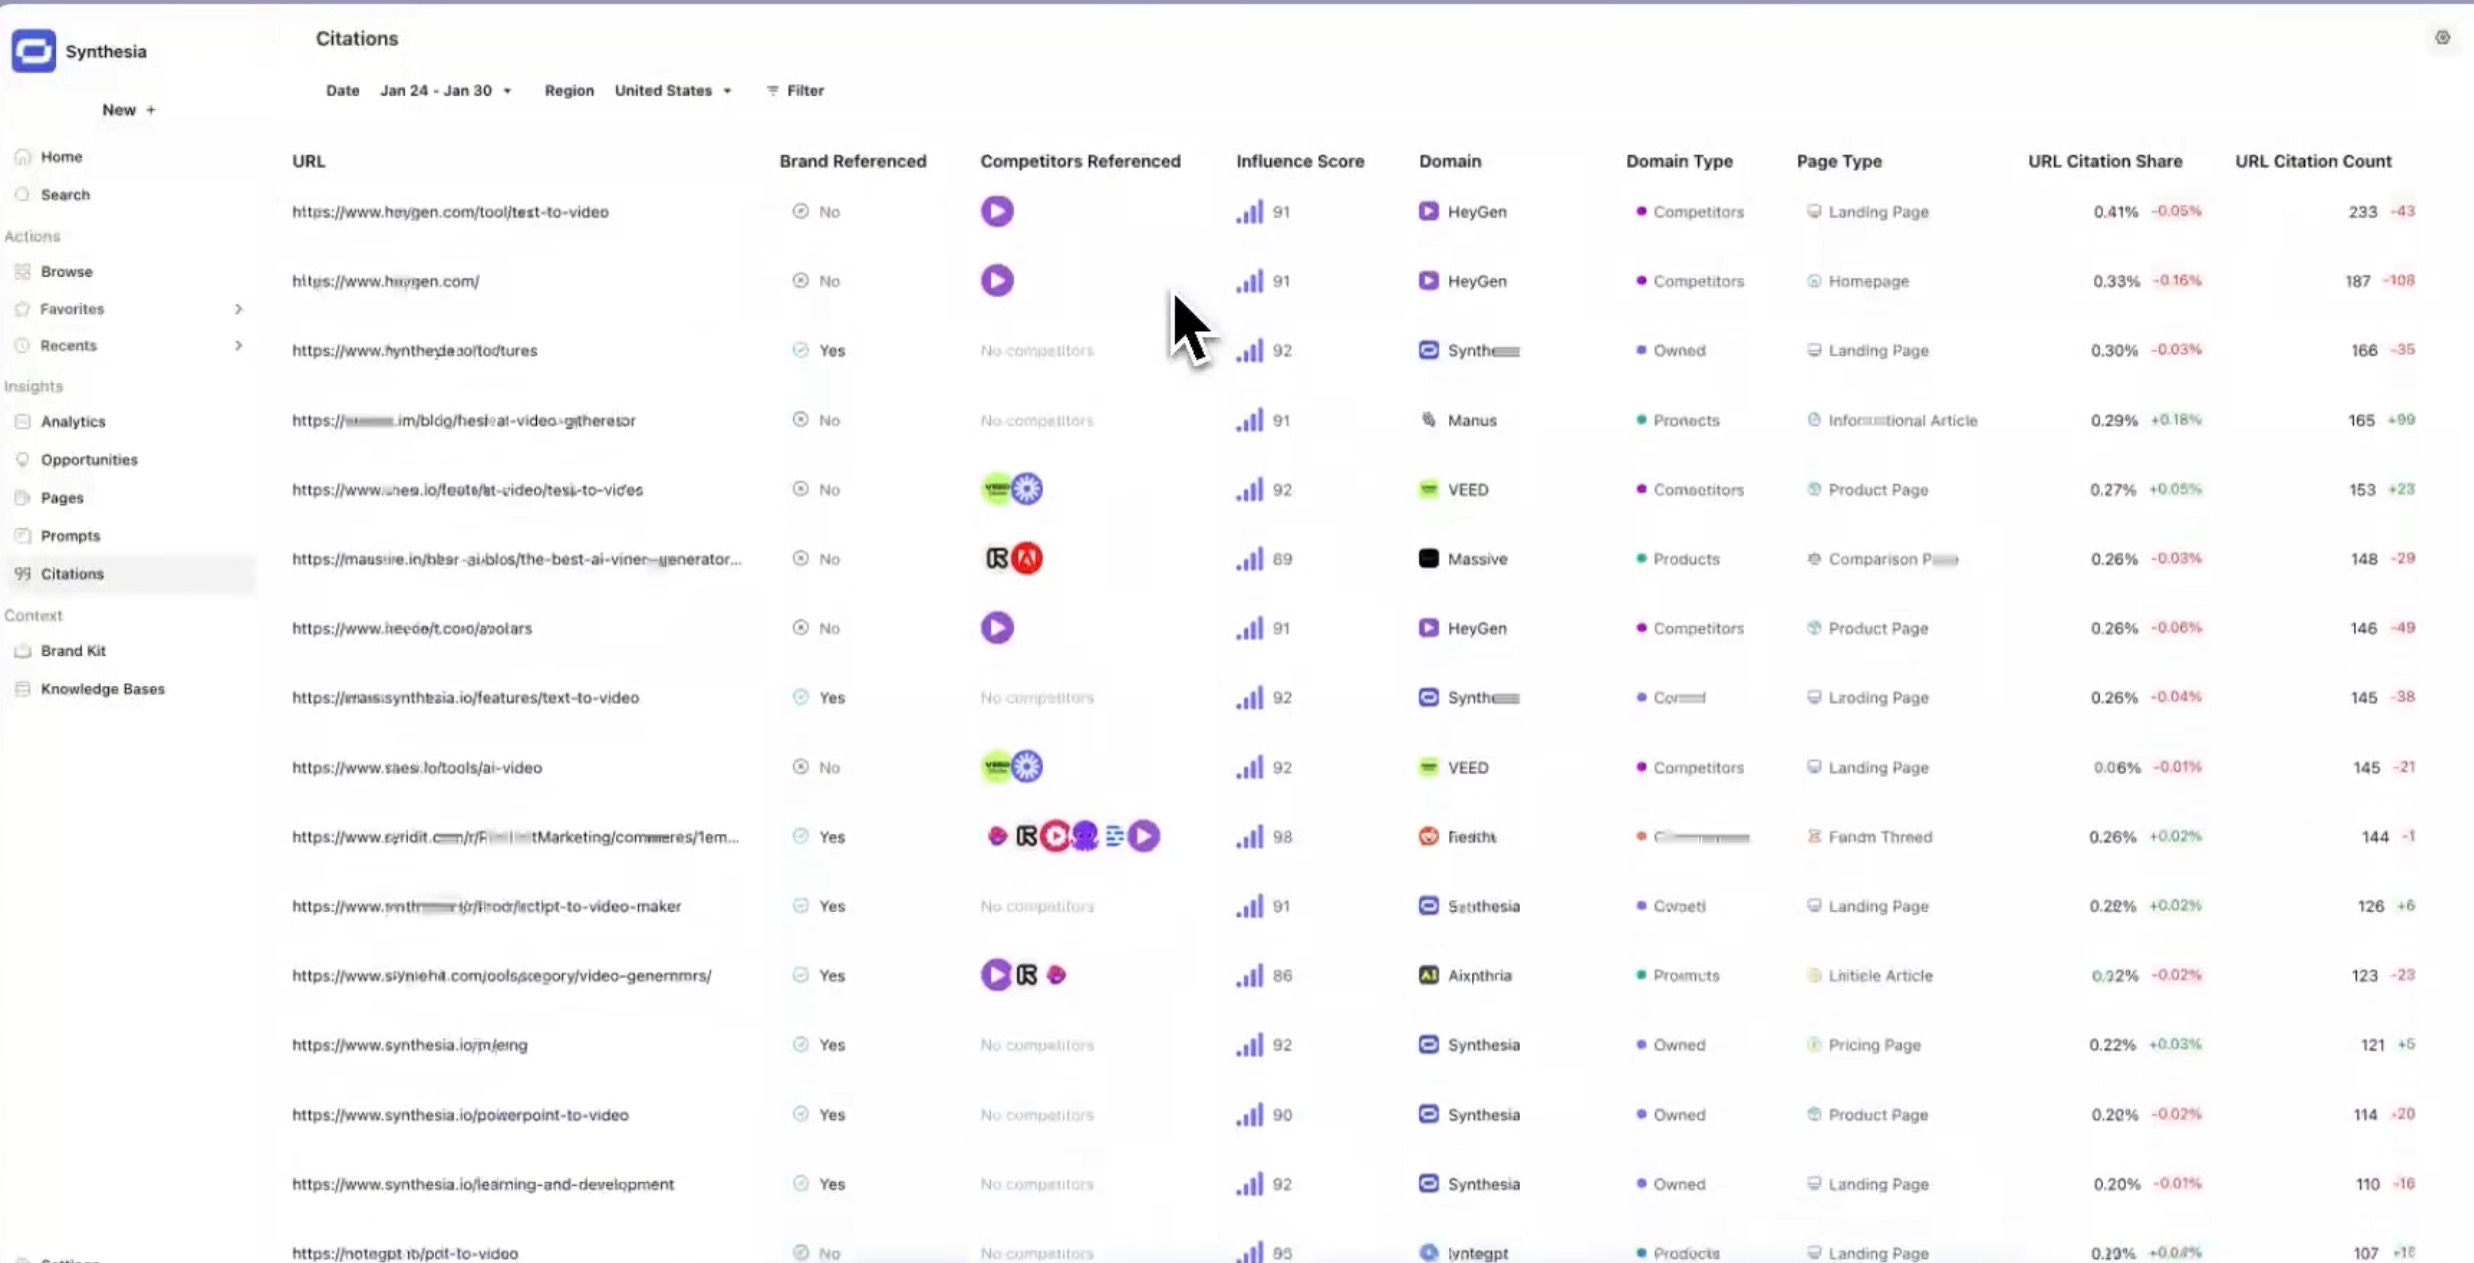
Task: Open the Region dropdown United States
Action: click(x=672, y=91)
